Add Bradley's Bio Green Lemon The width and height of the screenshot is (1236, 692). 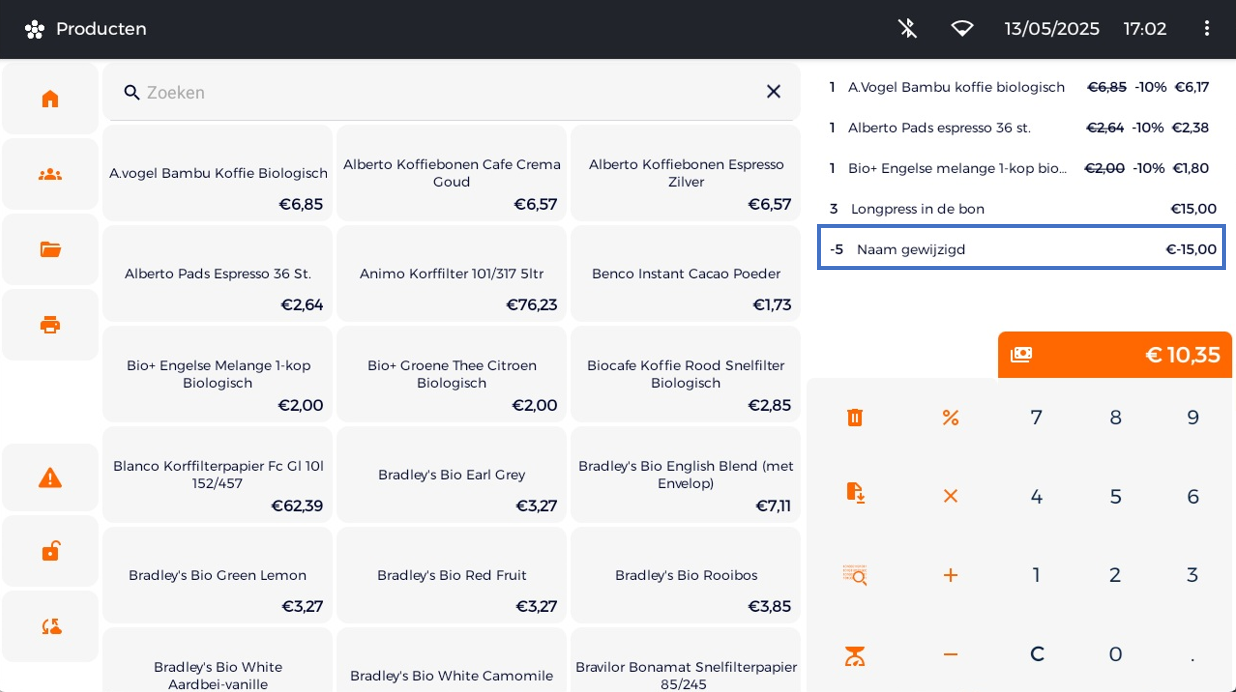coord(218,575)
